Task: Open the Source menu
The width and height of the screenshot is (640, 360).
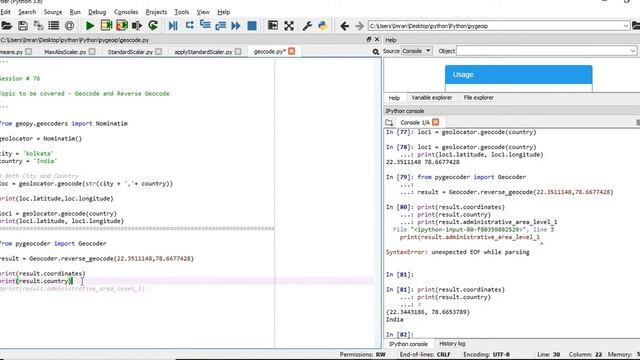Action: coord(53,12)
